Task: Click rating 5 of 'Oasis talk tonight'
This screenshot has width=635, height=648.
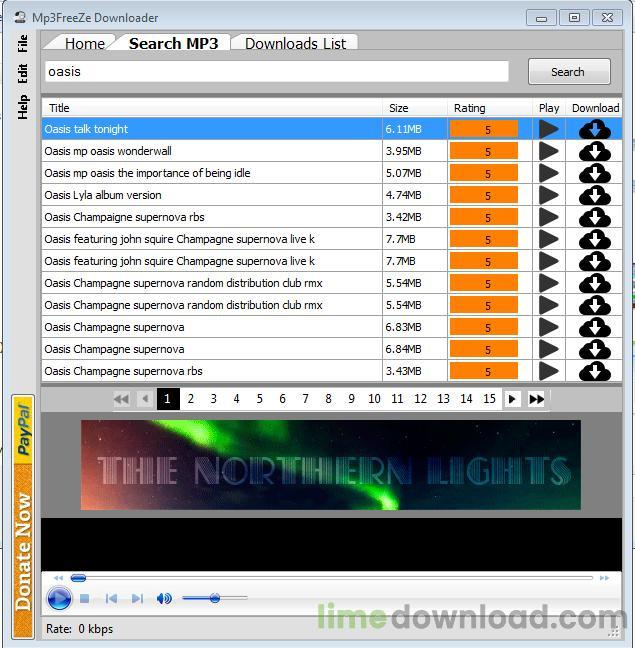Action: click(x=484, y=129)
